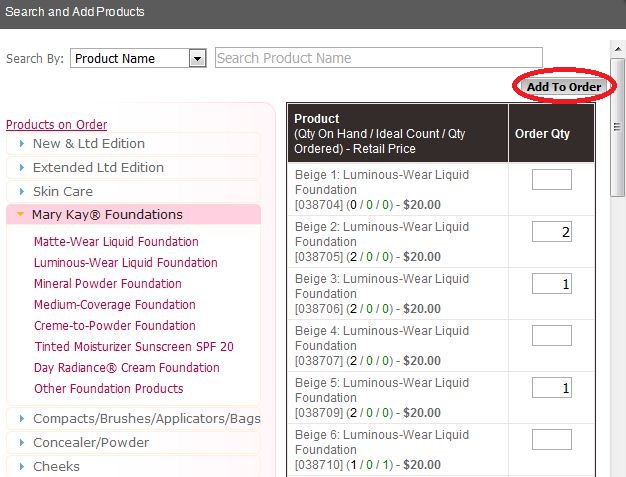Expand the Concealer/Powder category

click(133, 443)
